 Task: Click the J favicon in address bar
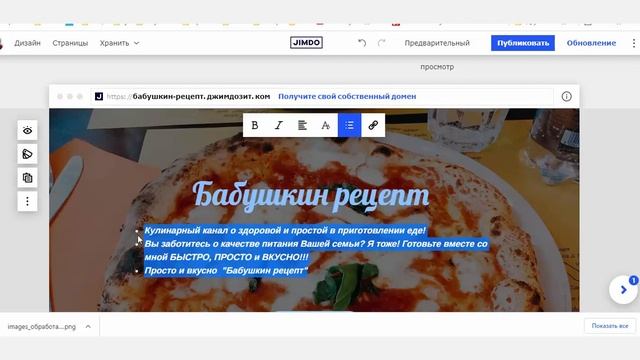coord(99,96)
